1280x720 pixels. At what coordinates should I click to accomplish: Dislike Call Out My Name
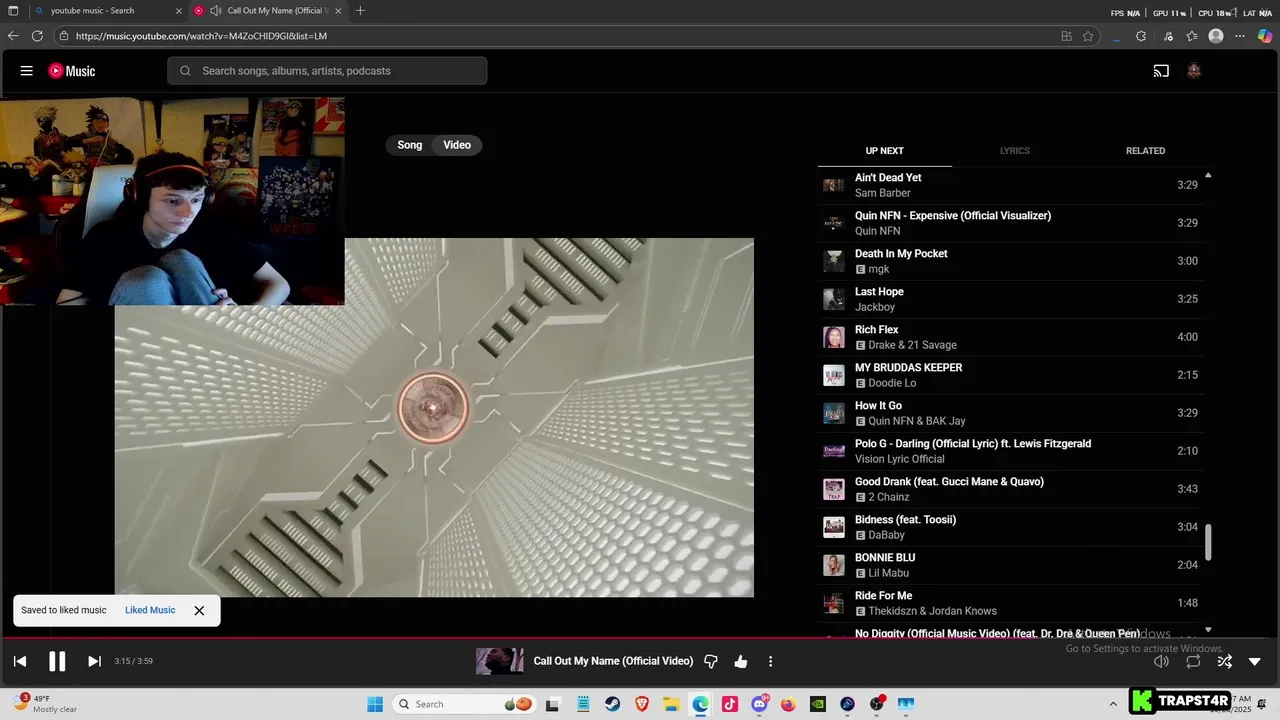point(711,661)
